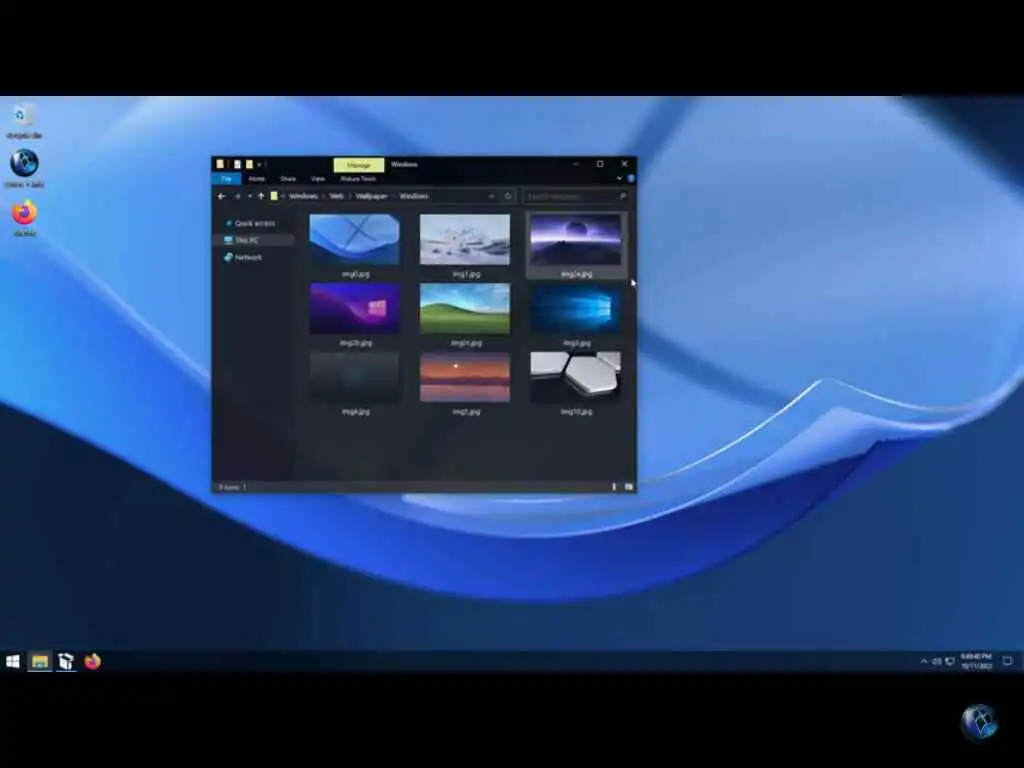Switch to large thumbnails view in status bar
1024x768 pixels.
[629, 487]
